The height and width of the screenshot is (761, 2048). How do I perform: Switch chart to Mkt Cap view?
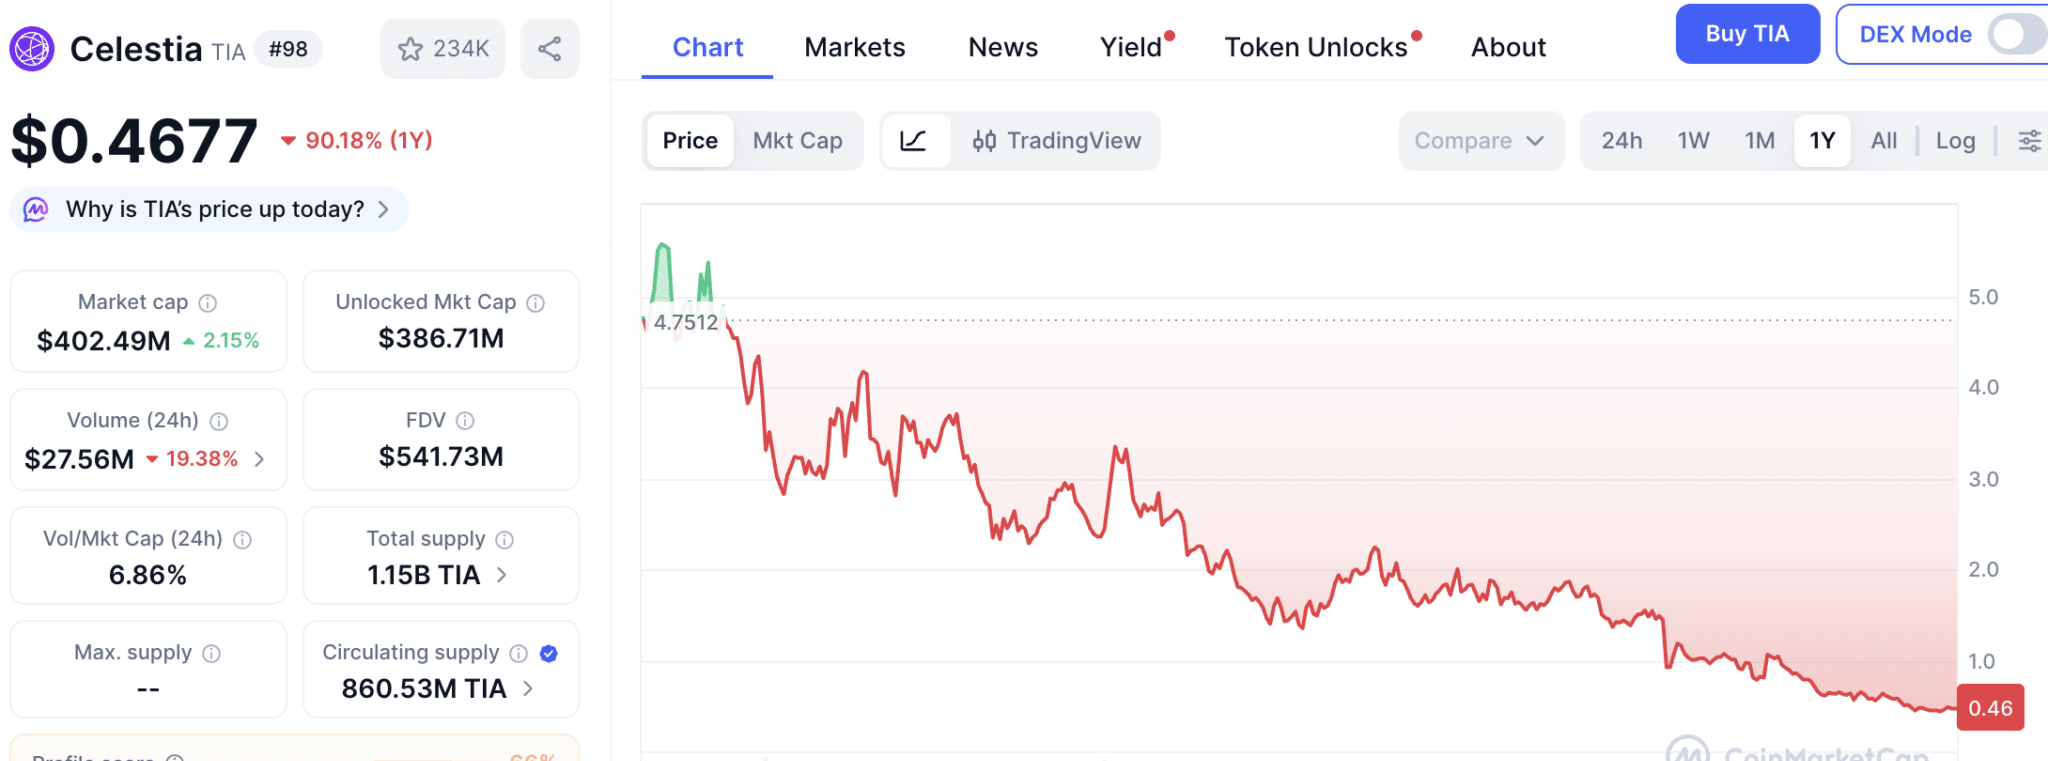tap(797, 141)
